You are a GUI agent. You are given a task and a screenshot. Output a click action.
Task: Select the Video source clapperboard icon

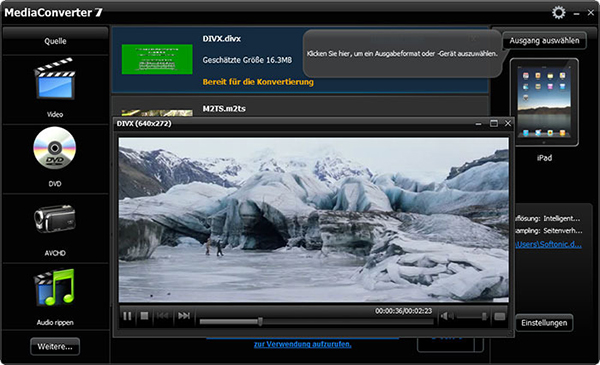(55, 79)
